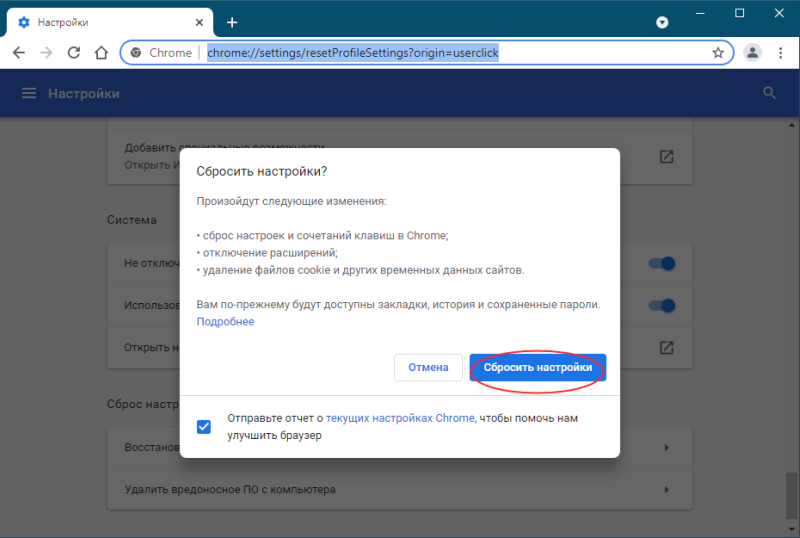
Task: Toggle the Не отключать background apps switch
Action: pos(662,263)
